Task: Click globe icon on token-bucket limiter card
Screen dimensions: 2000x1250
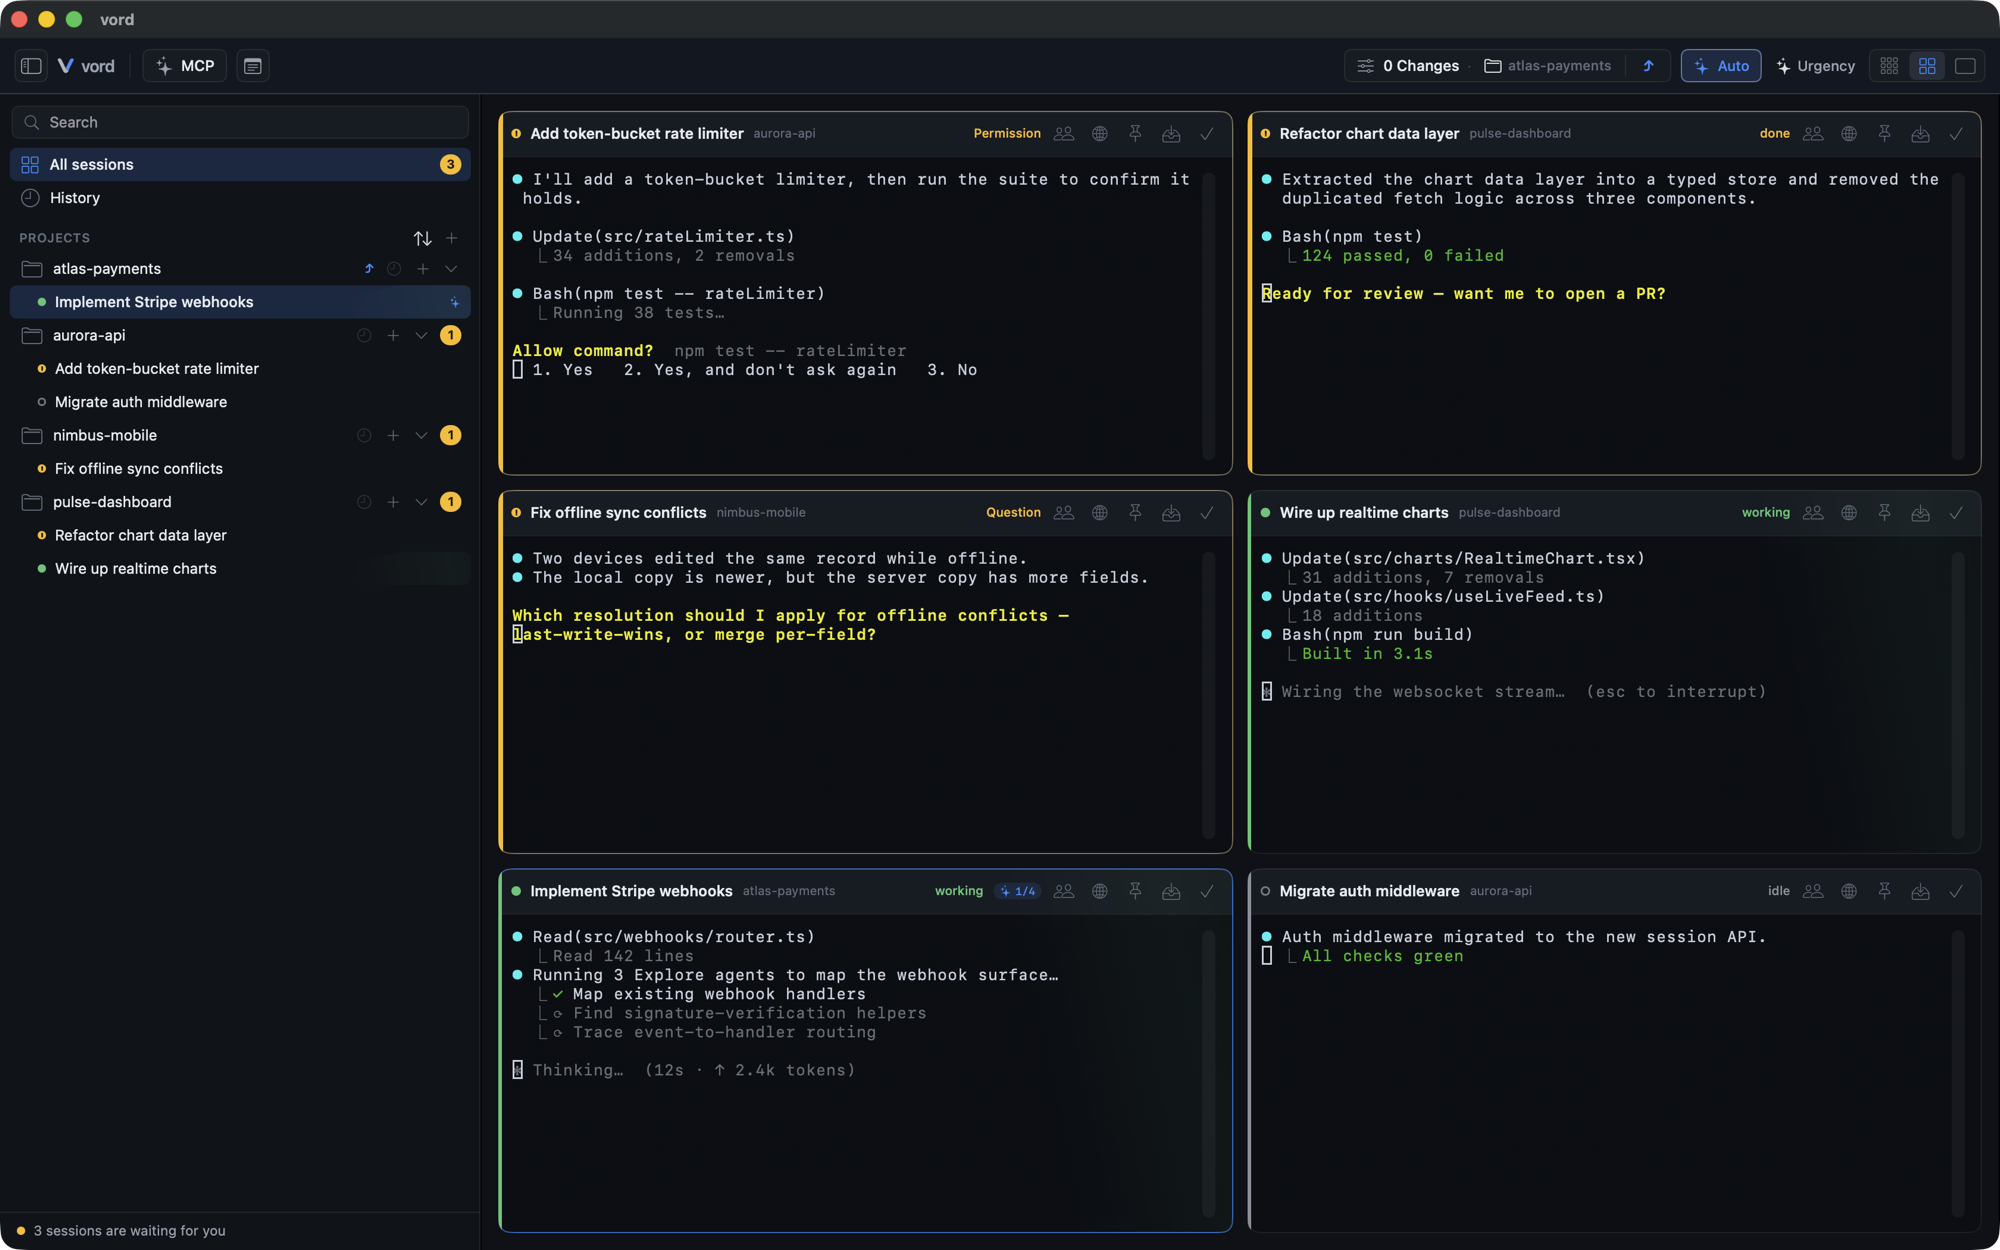Action: (1100, 134)
